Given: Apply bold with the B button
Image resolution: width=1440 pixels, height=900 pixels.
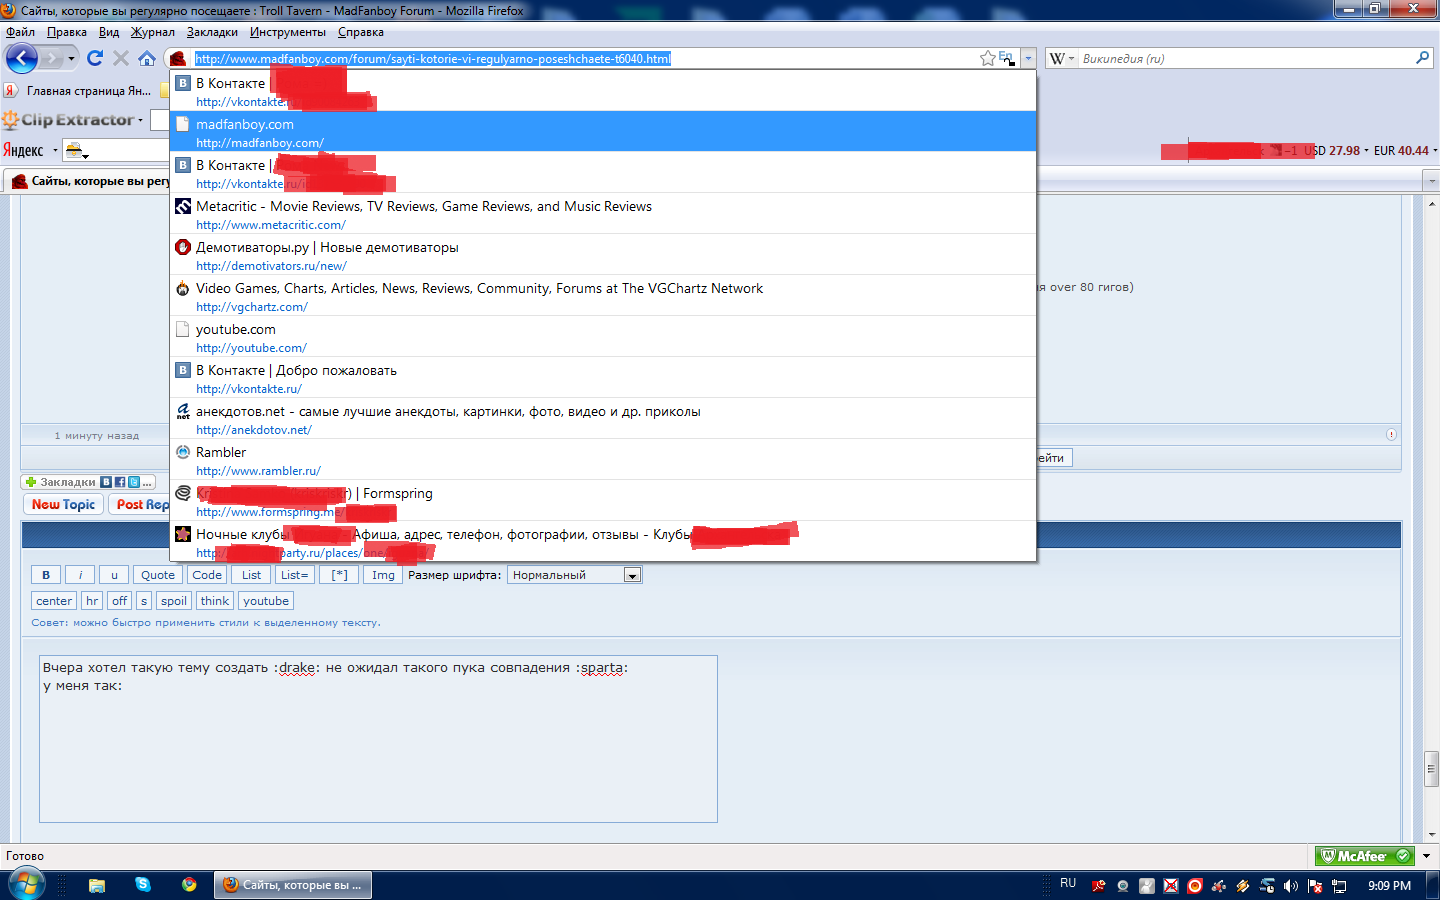Looking at the screenshot, I should click(46, 575).
